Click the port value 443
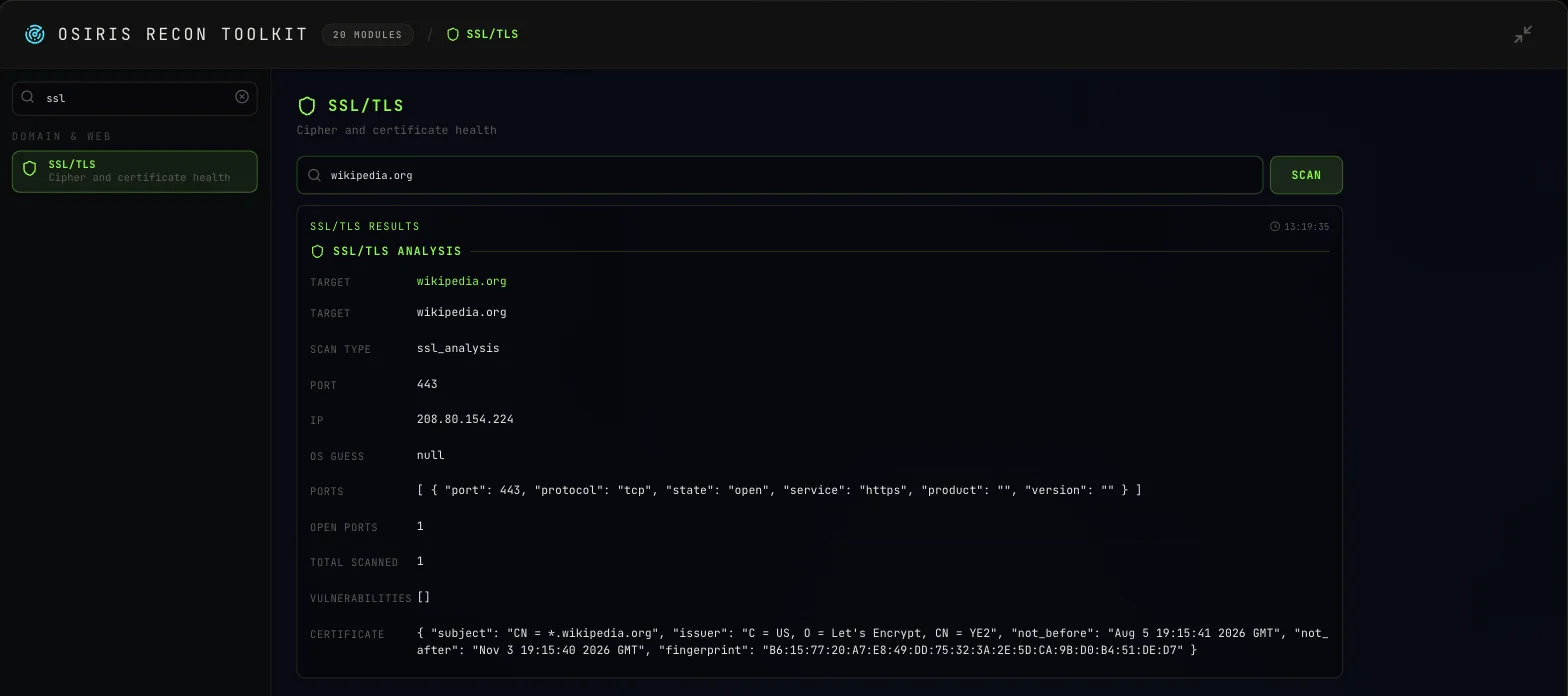 coord(427,384)
